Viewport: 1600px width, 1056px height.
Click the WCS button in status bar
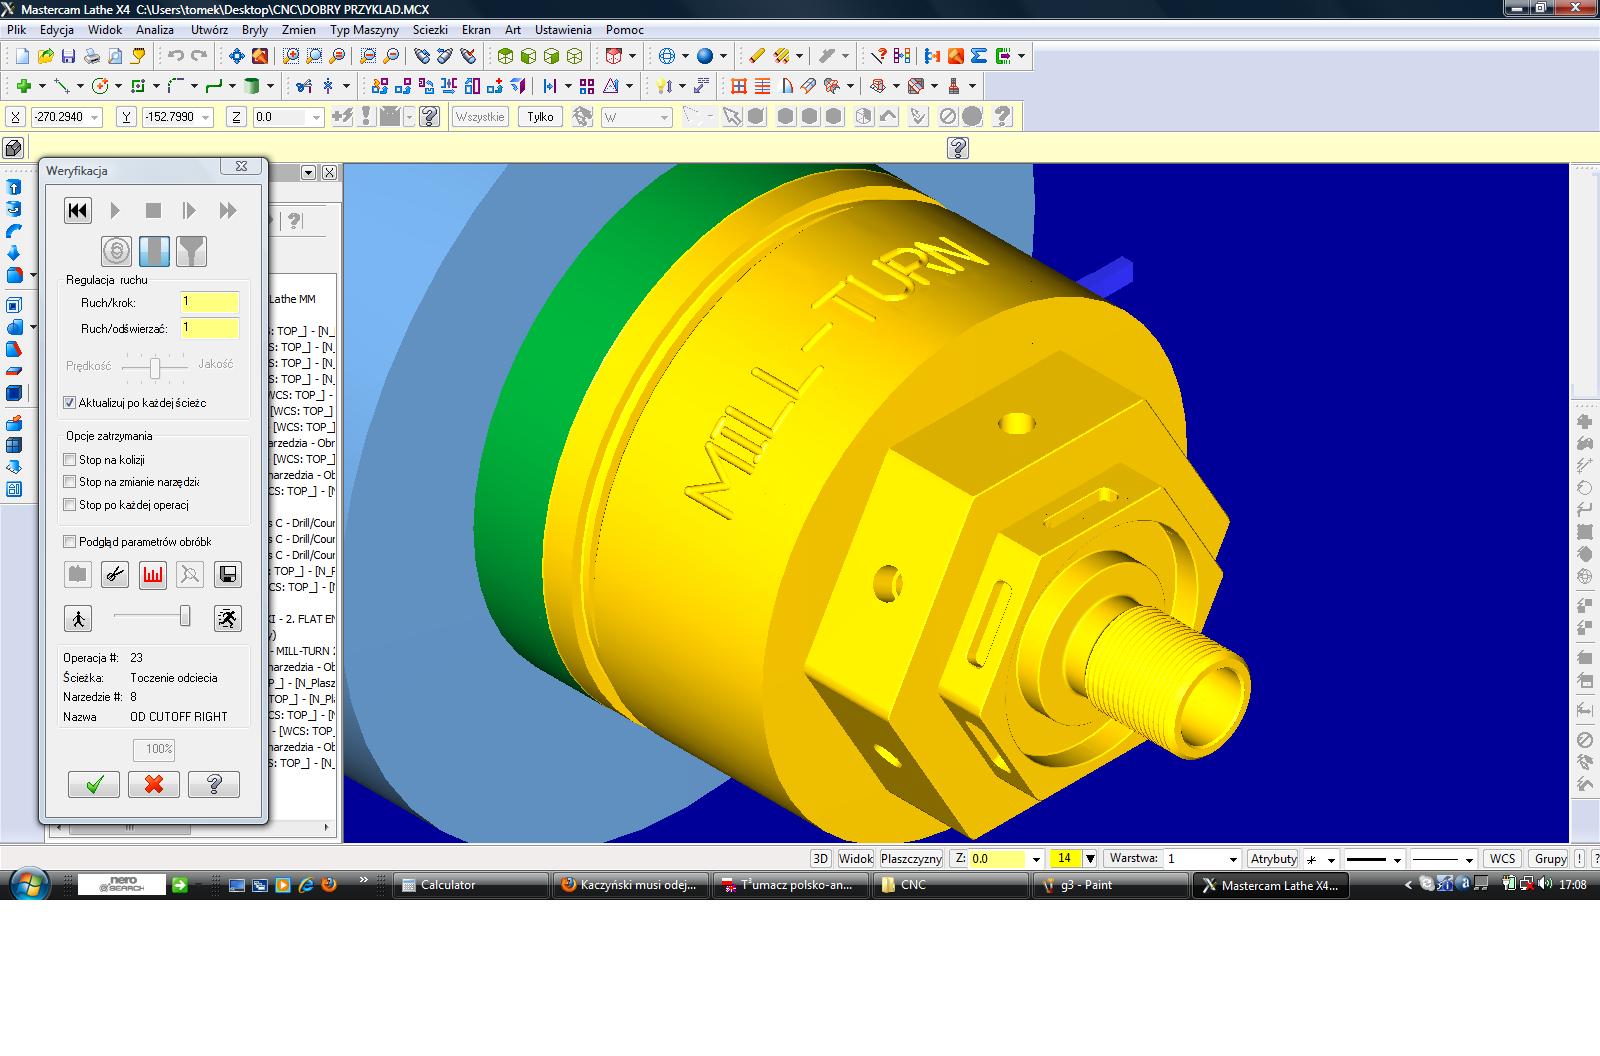point(1502,859)
